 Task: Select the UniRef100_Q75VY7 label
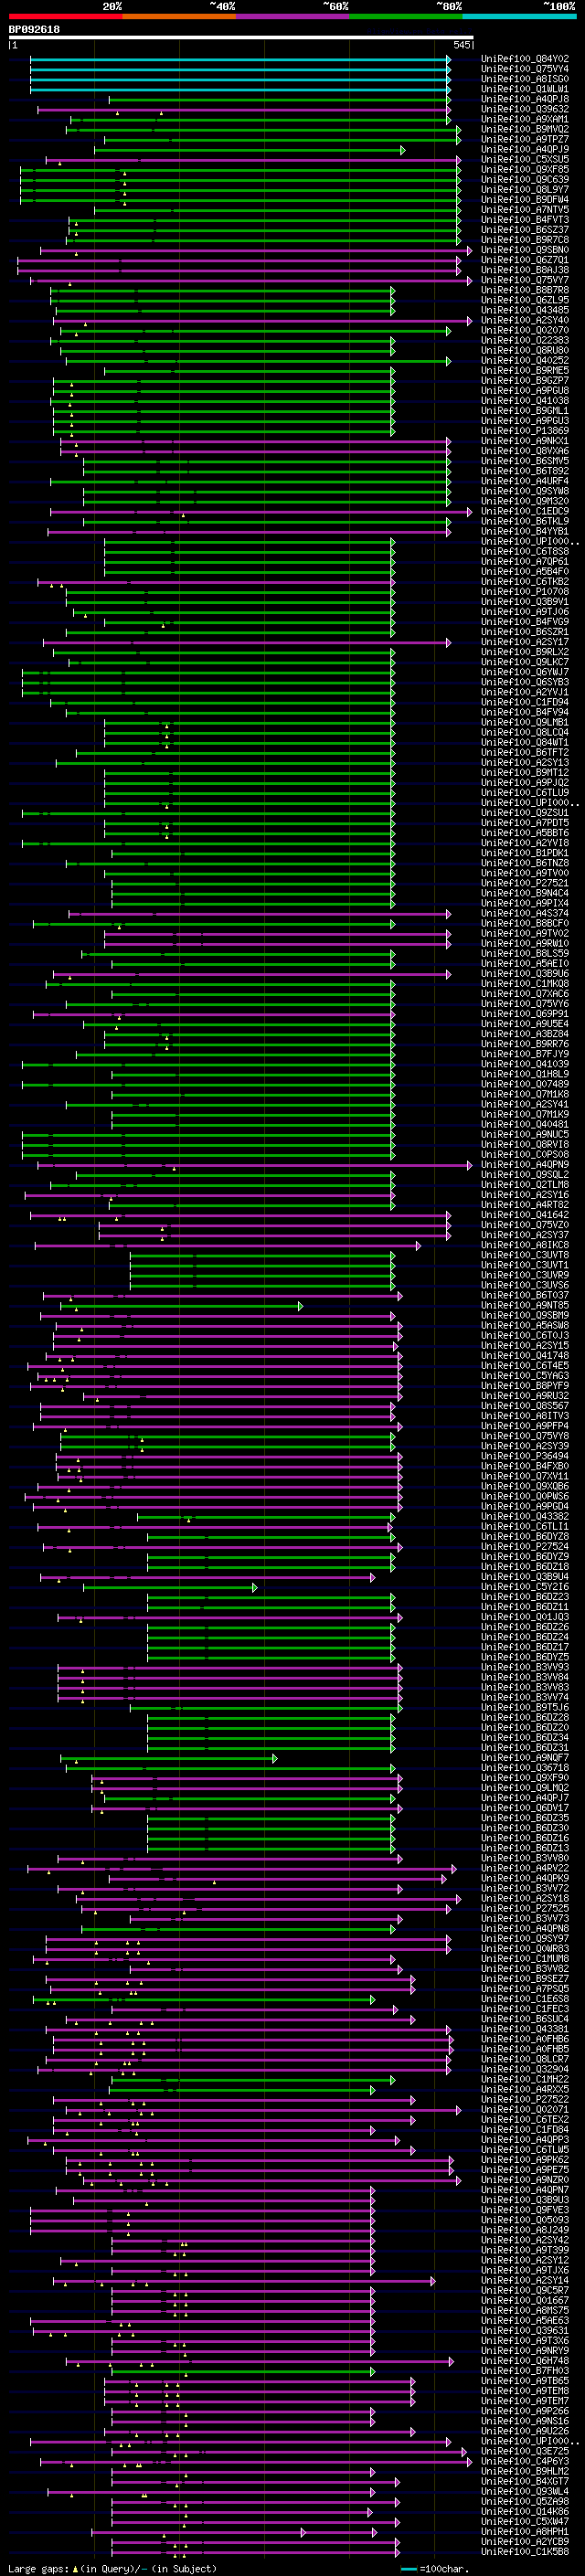[x=525, y=280]
